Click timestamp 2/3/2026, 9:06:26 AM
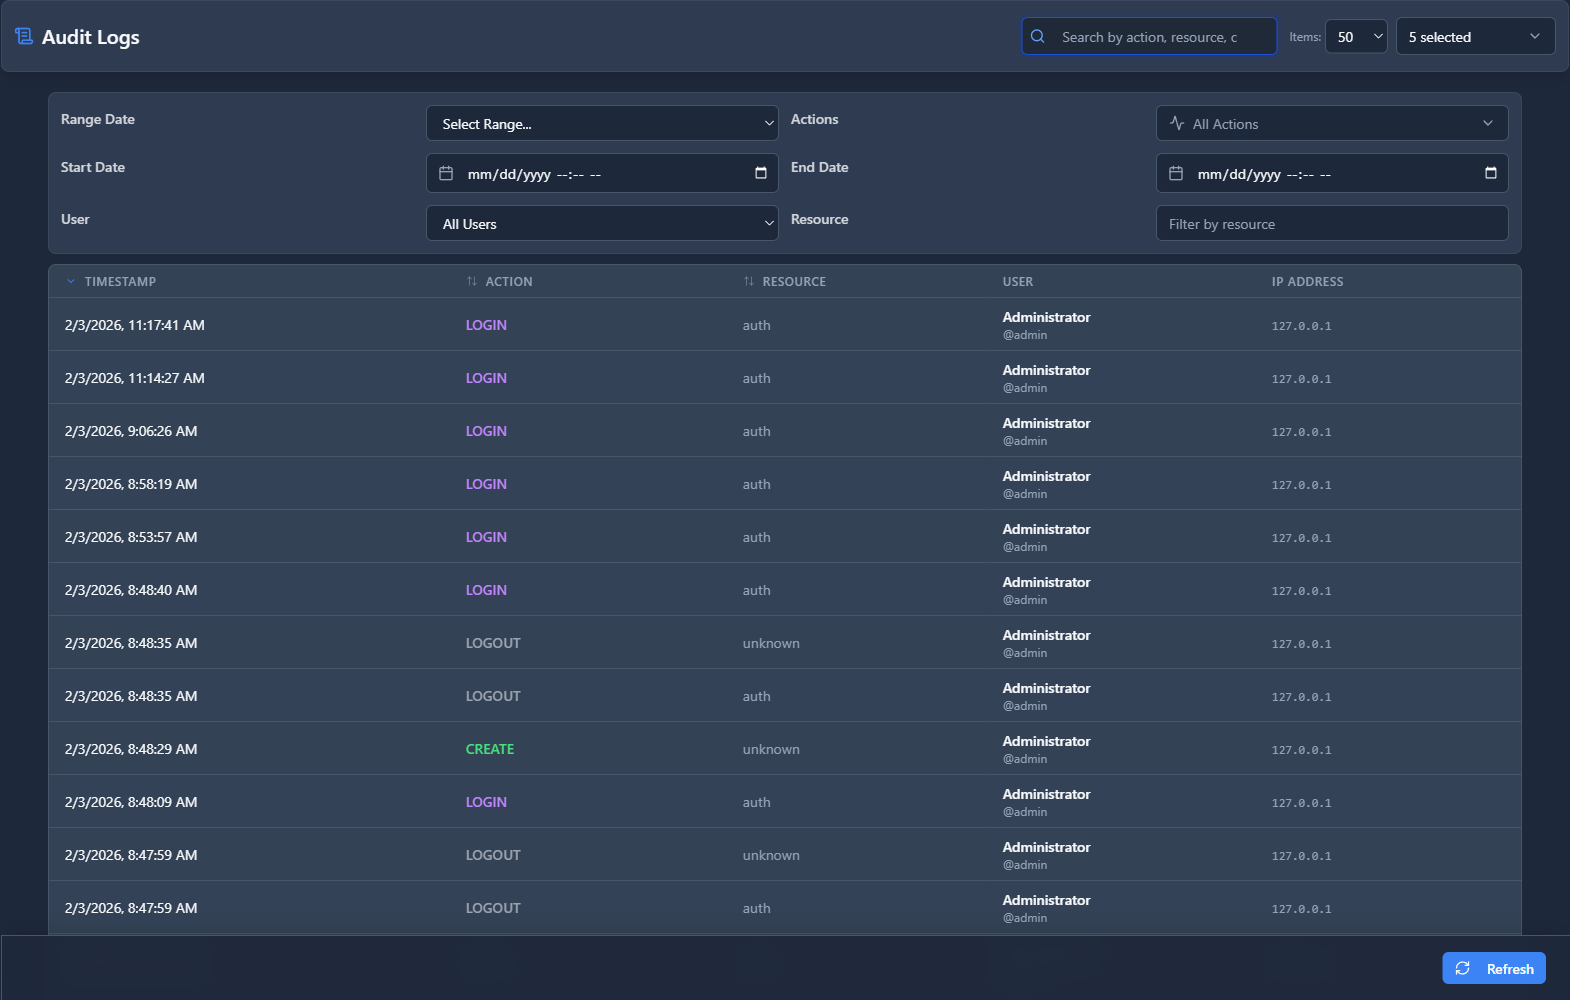This screenshot has width=1570, height=1000. [131, 431]
